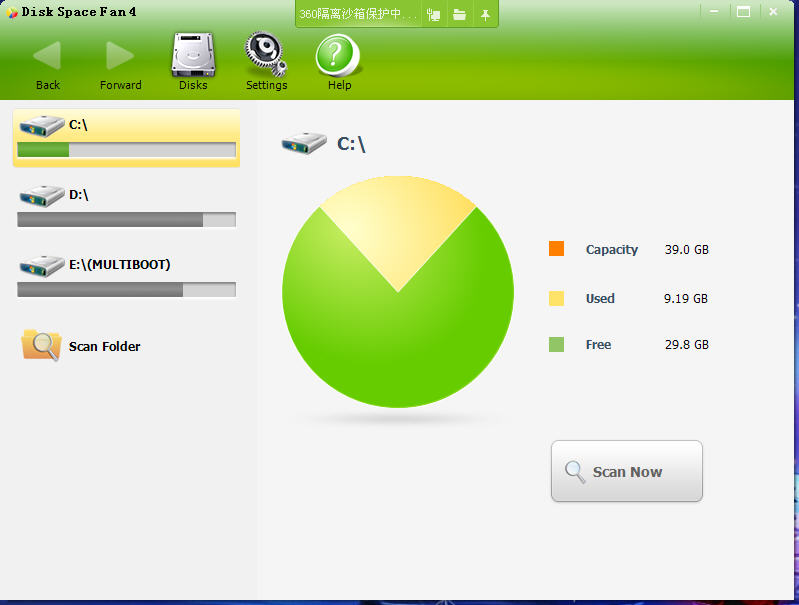The height and width of the screenshot is (605, 799).
Task: Click the 29.8 GB free value
Action: [x=686, y=345]
